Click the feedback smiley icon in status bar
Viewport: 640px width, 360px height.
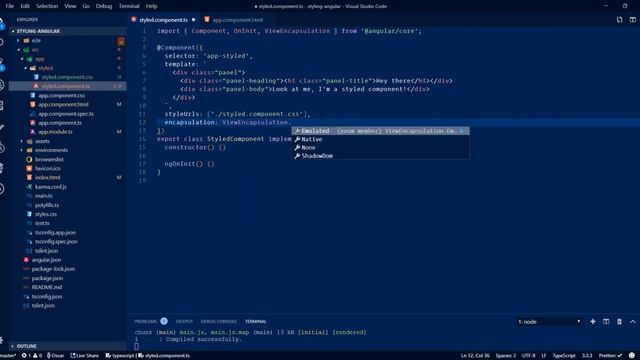point(632,356)
